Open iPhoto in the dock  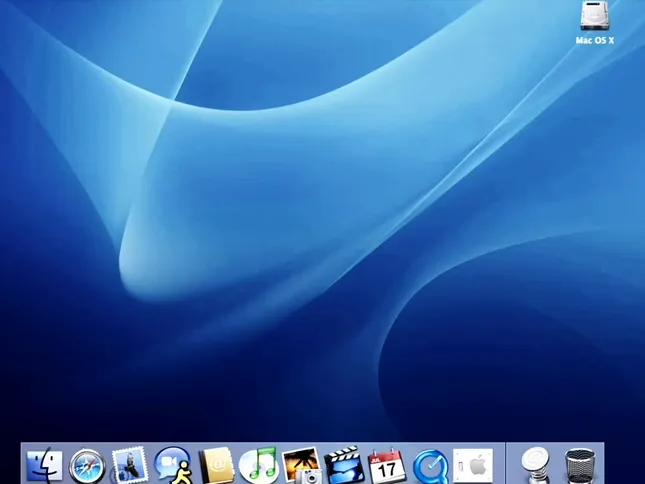pos(301,465)
